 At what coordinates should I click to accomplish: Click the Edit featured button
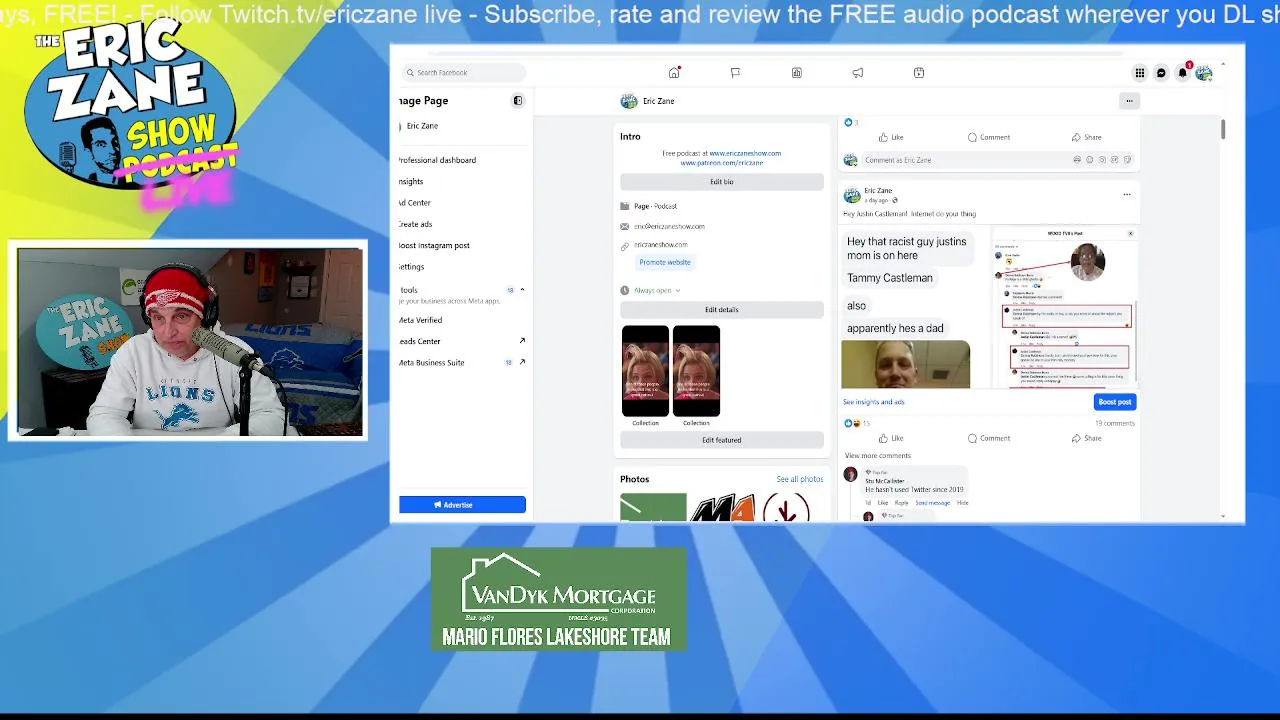721,440
